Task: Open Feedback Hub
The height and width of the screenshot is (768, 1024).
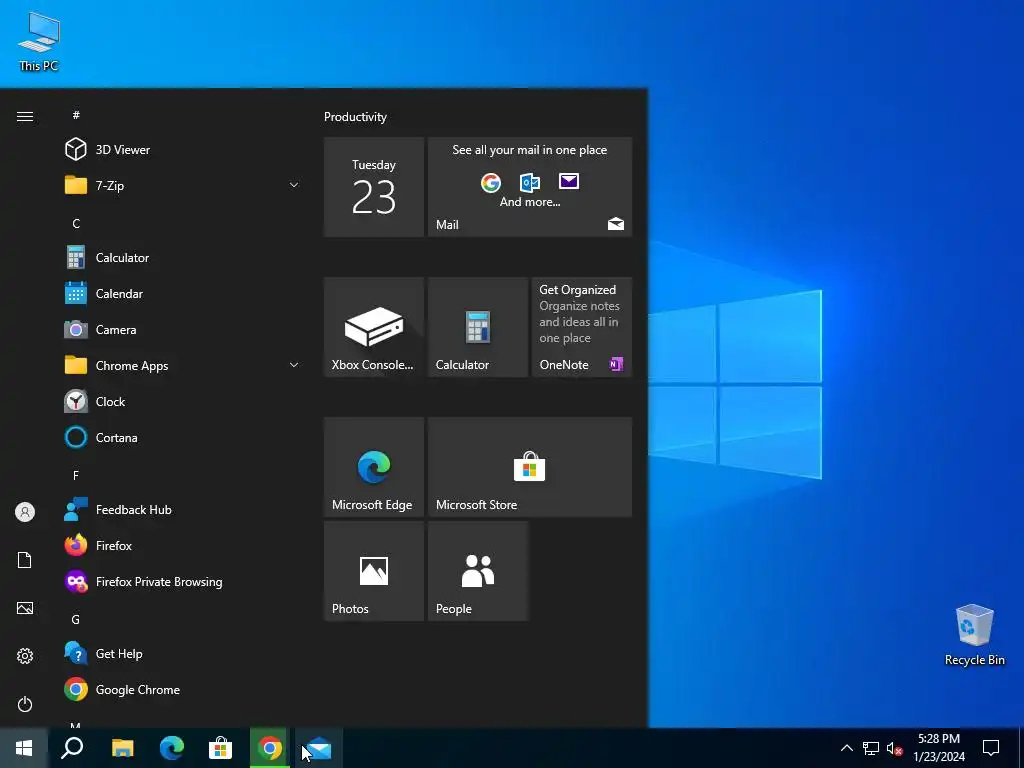Action: pyautogui.click(x=181, y=509)
